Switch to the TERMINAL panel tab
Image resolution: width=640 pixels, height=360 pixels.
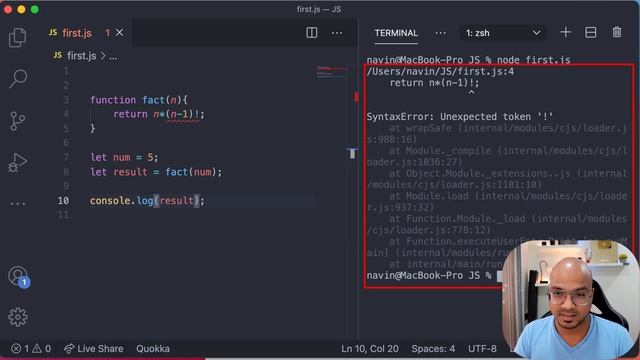coord(396,33)
